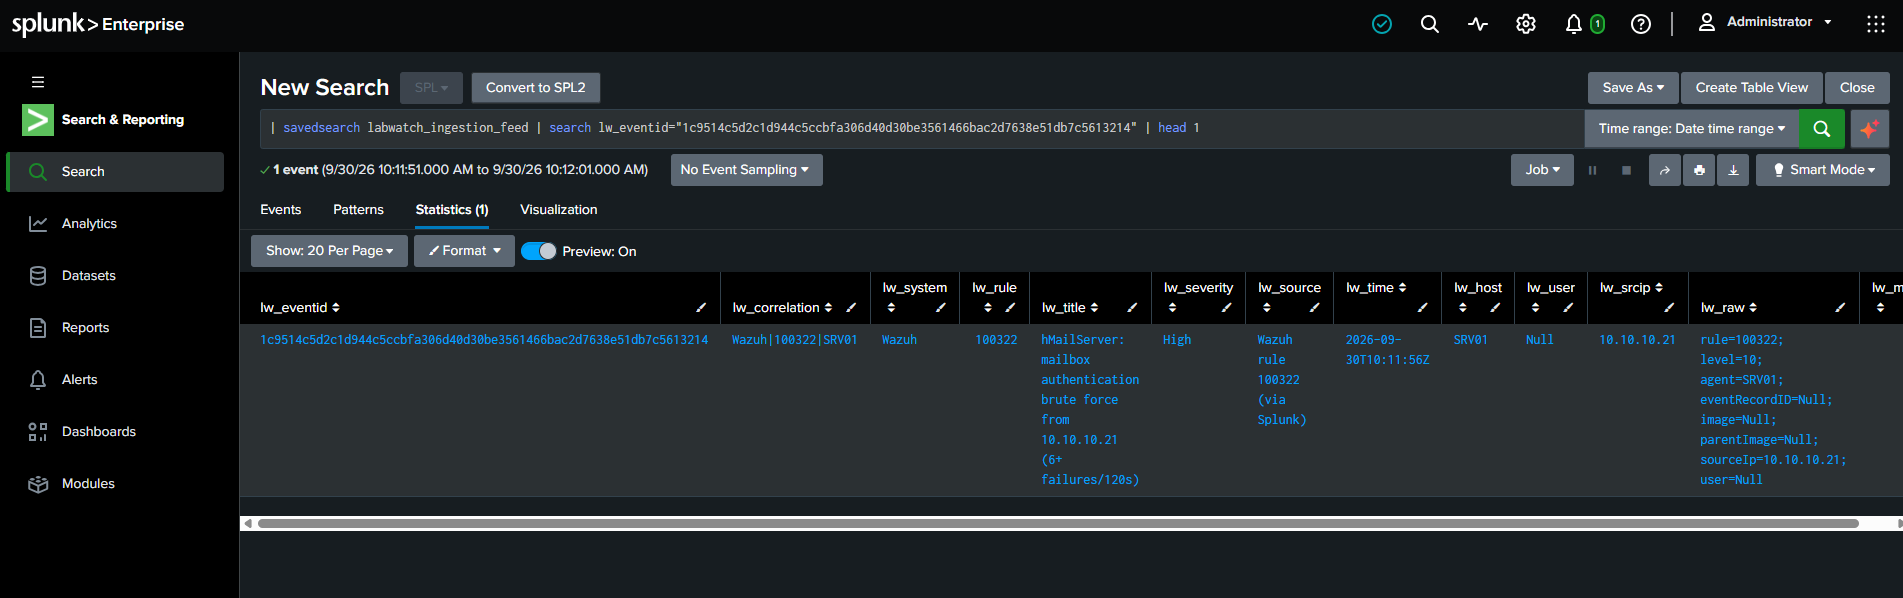Open the Format dropdown

pyautogui.click(x=464, y=251)
